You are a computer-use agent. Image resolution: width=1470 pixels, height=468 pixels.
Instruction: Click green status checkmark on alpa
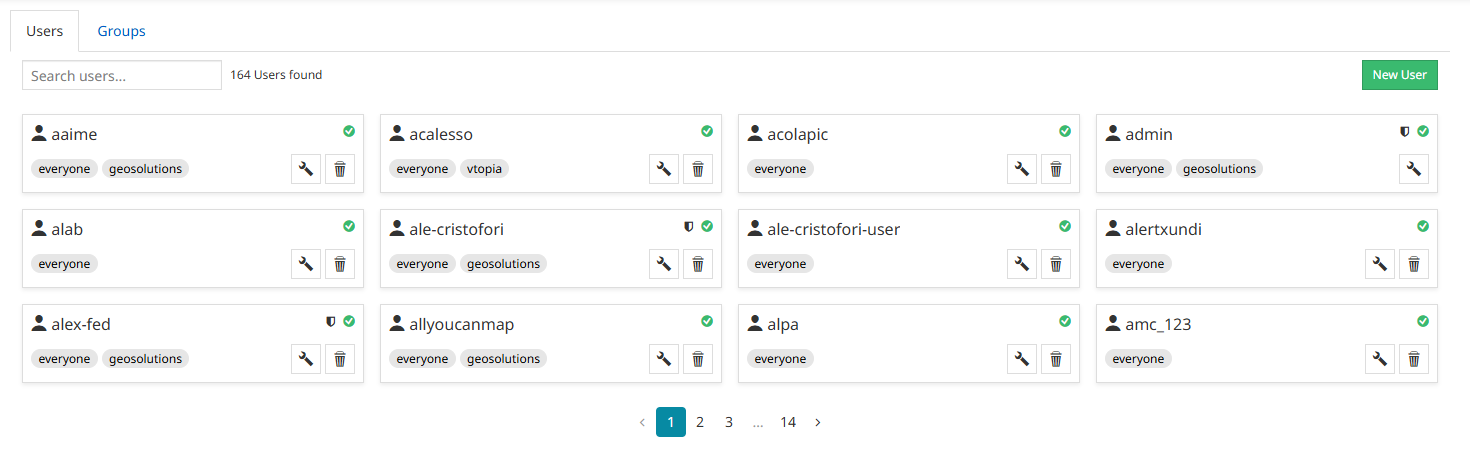click(1065, 321)
